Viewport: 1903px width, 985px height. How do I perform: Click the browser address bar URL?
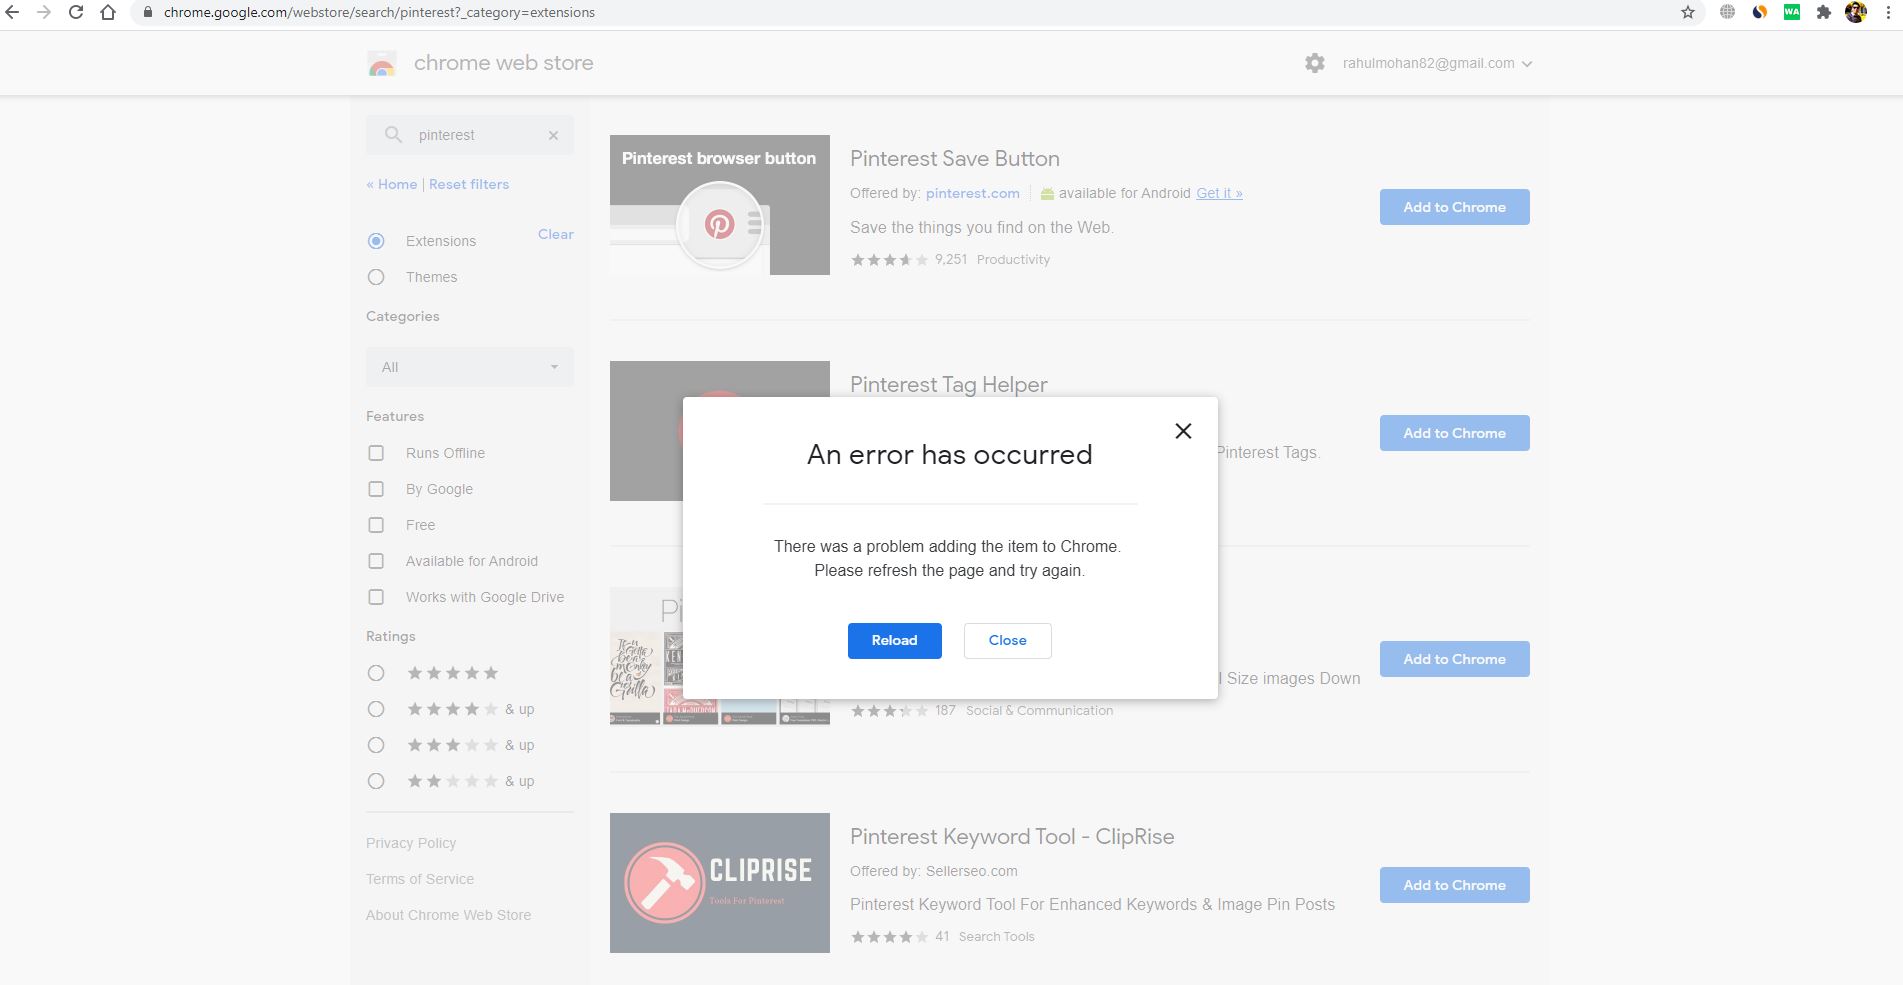379,13
